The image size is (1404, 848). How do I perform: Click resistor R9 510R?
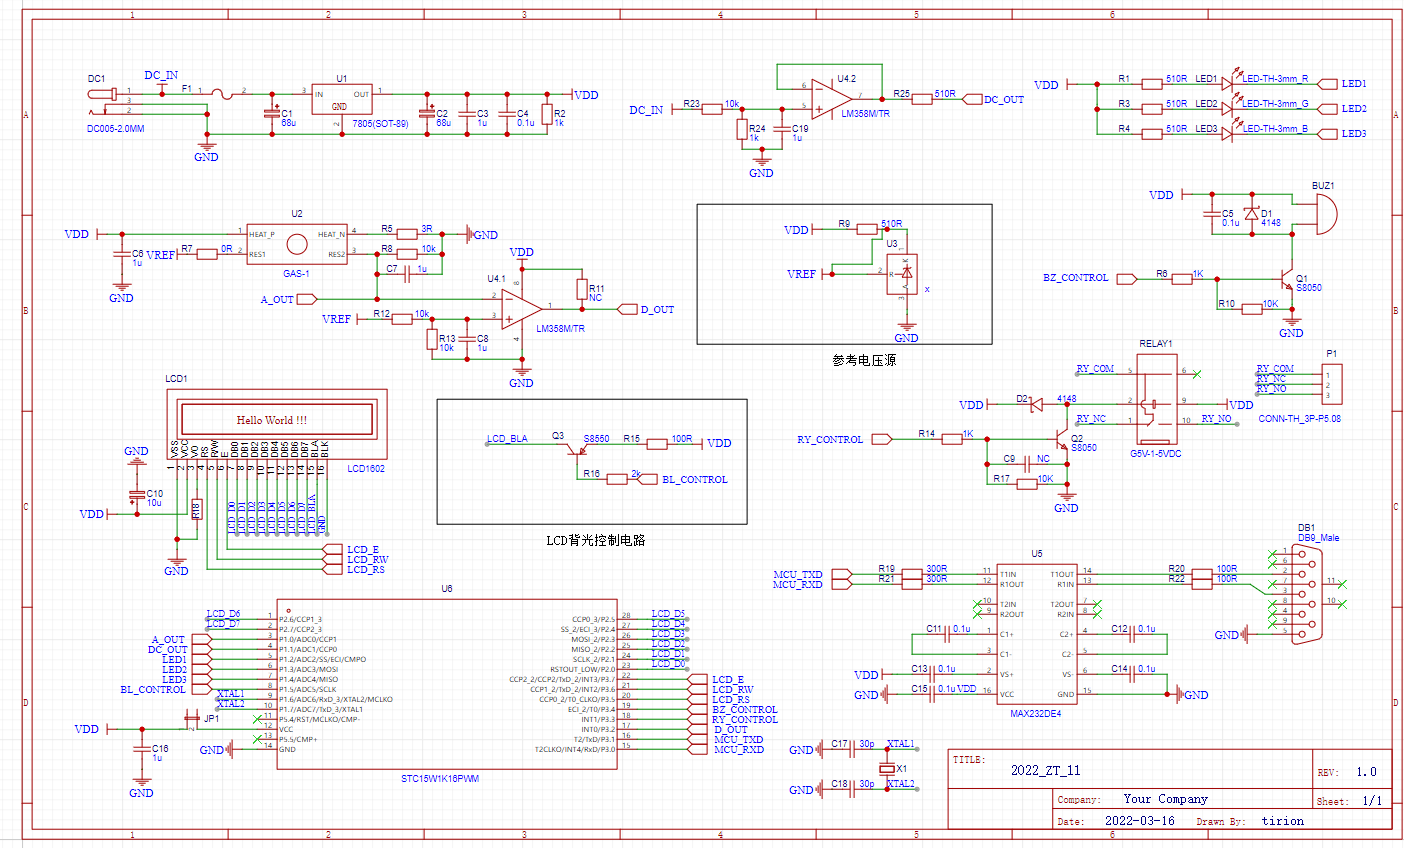867,230
